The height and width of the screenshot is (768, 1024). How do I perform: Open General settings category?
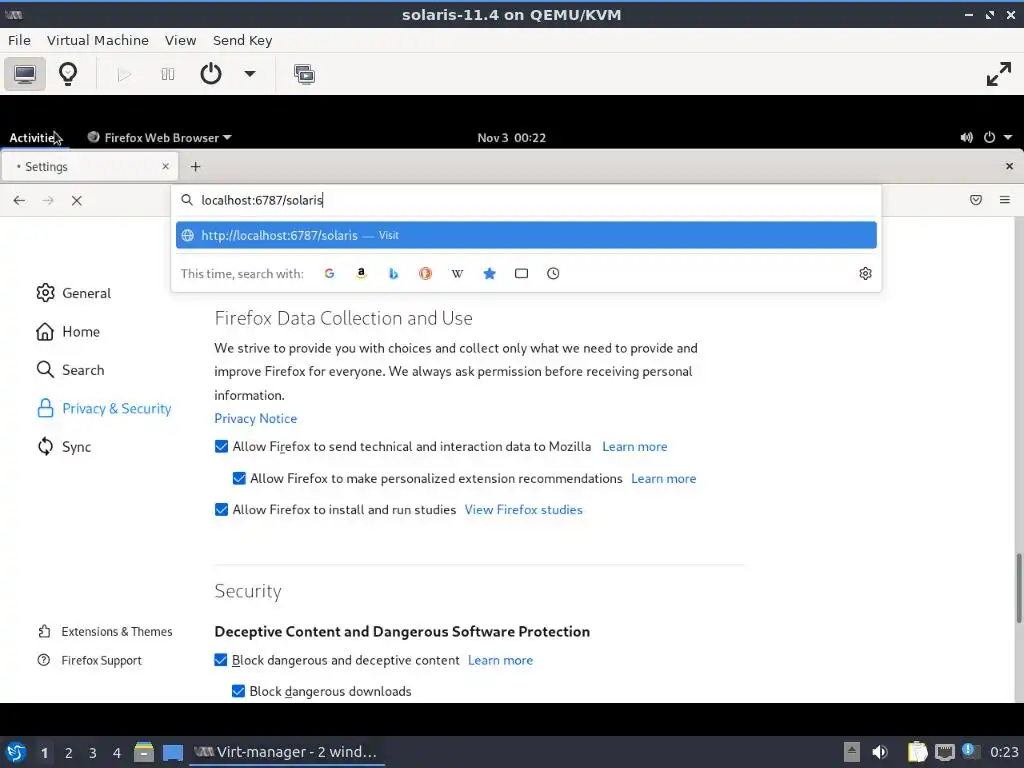coord(73,293)
